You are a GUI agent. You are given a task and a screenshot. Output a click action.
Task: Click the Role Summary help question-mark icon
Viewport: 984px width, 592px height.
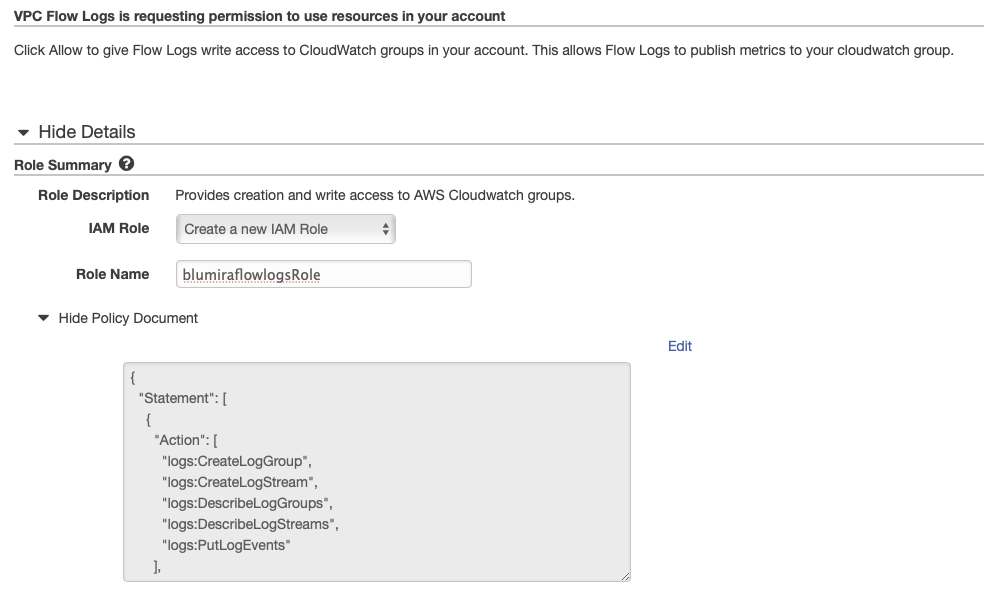[126, 164]
